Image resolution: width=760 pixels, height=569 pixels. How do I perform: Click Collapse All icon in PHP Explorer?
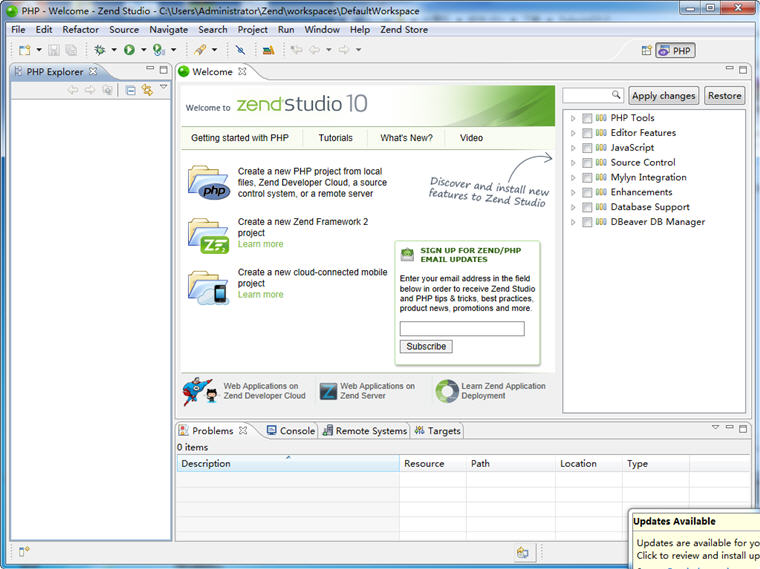click(x=130, y=90)
